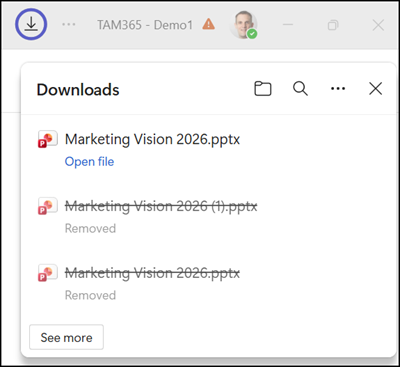Open downloads folder icon in panel
Viewport: 400px width, 367px height.
263,89
